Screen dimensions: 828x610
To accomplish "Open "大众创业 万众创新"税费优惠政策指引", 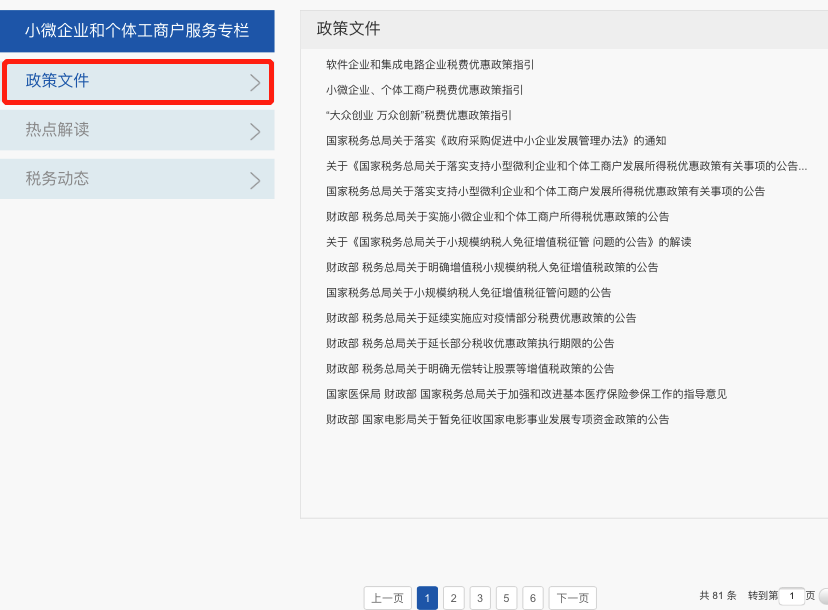I will 419,115.
